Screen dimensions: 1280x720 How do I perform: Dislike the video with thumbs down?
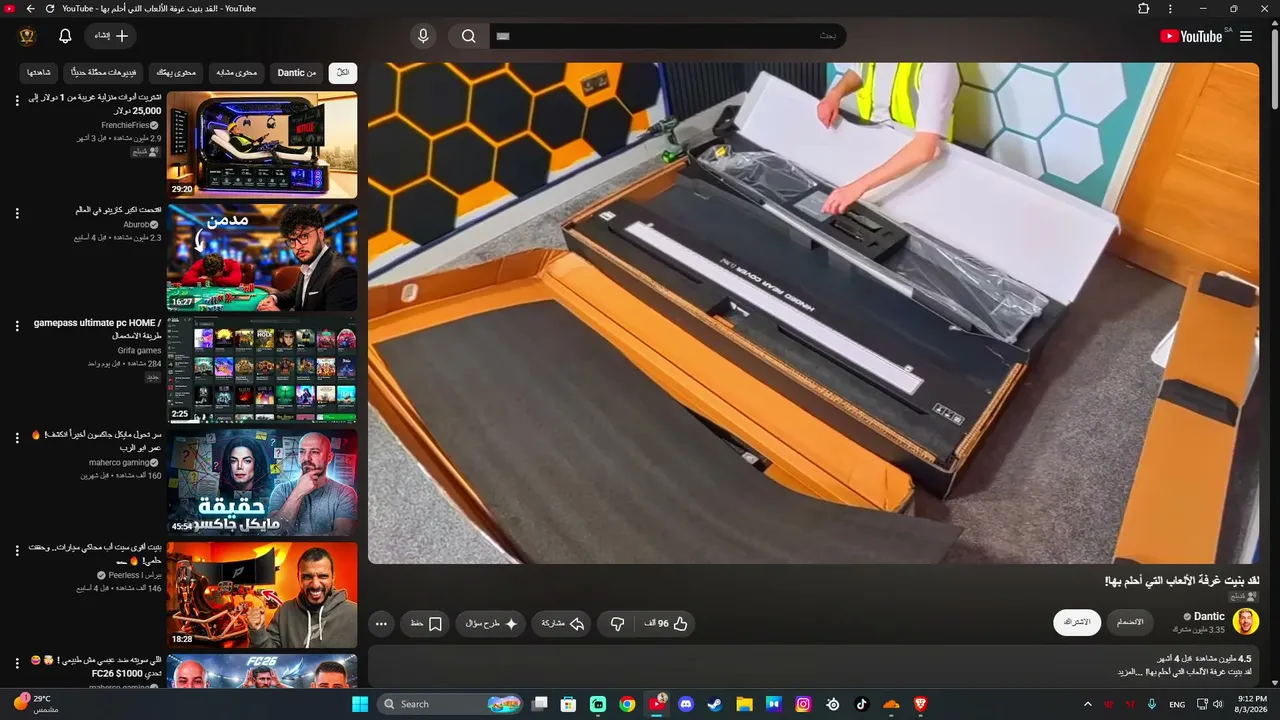tap(617, 623)
